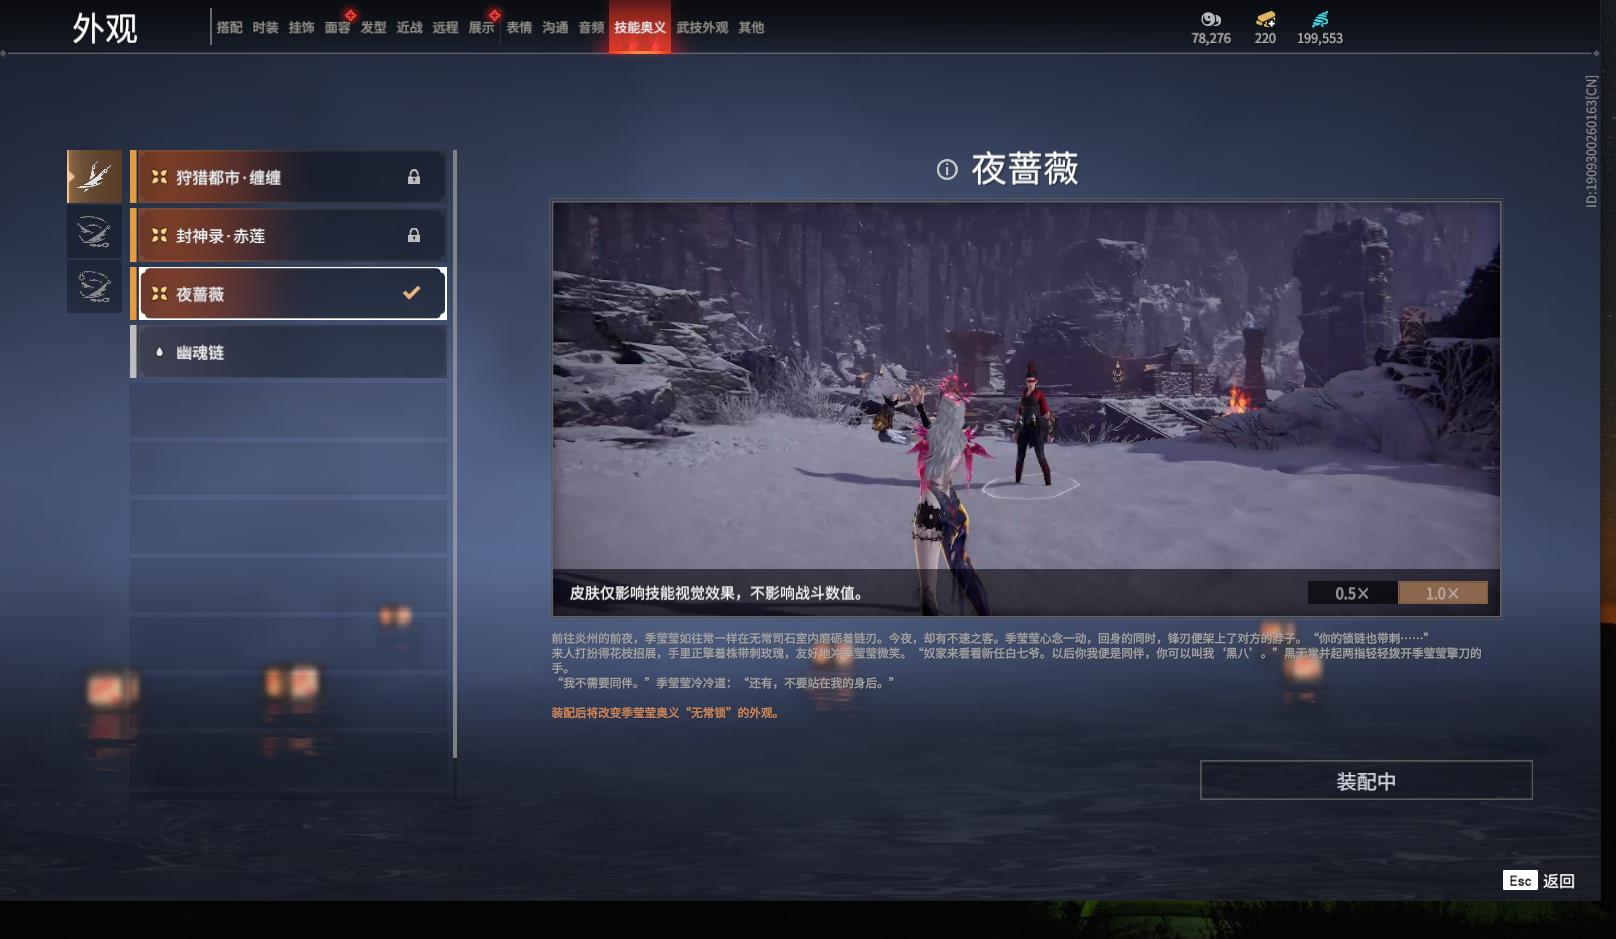Click the red flame icon above 技能奥义 tab
This screenshot has height=939, width=1616.
tap(640, 12)
